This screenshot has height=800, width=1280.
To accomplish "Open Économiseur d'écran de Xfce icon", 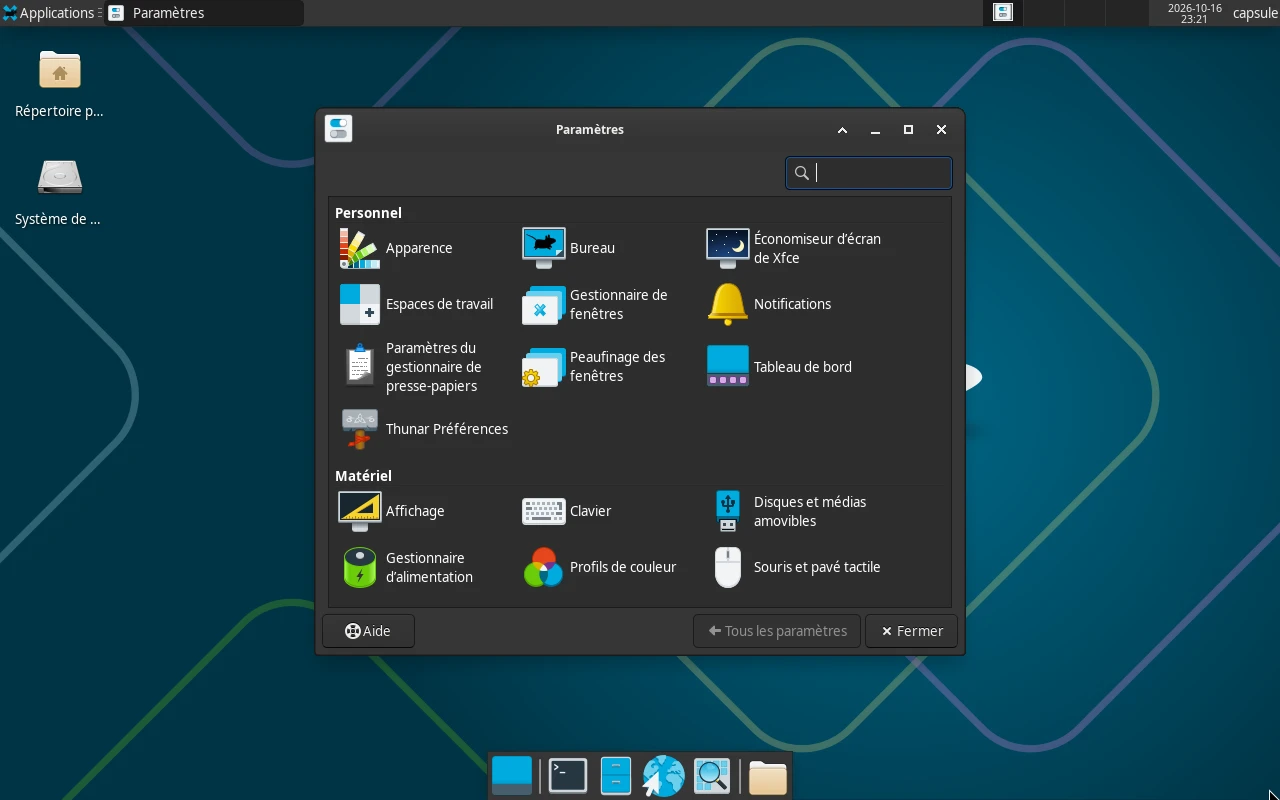I will [727, 248].
